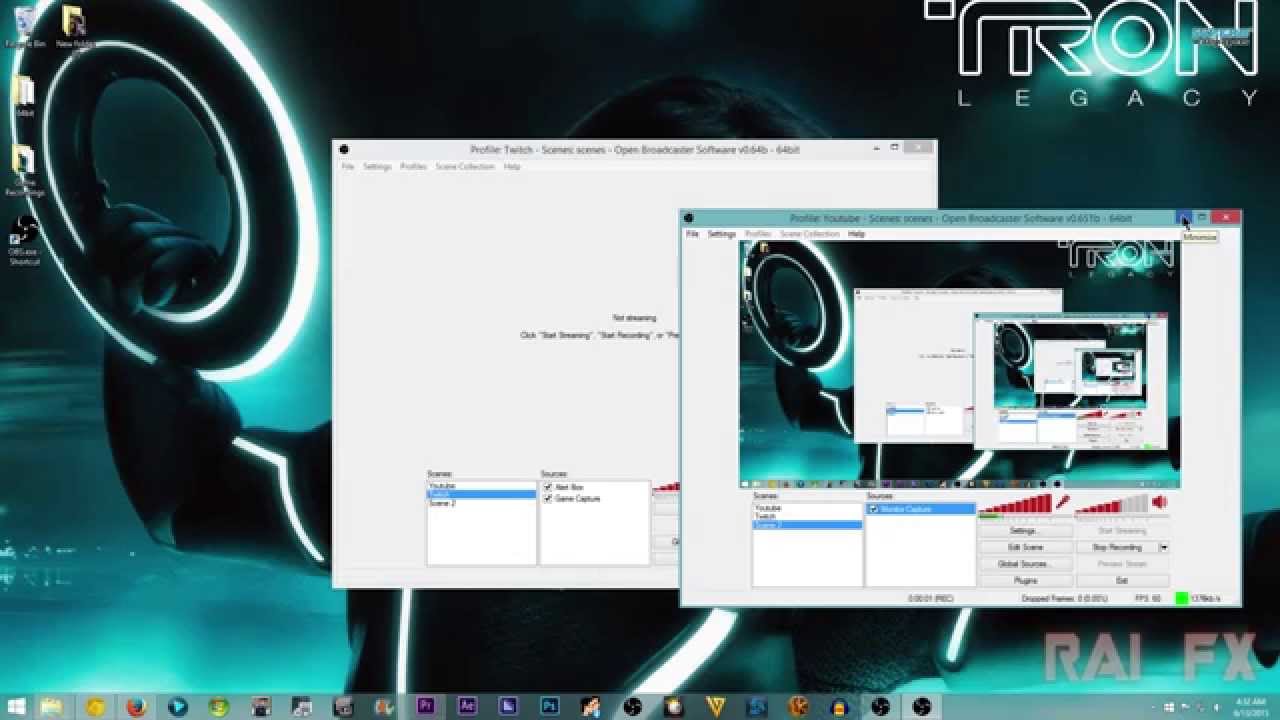The width and height of the screenshot is (1280, 720).
Task: Select Twitch scene in Youtube OBS window
Action: tap(807, 516)
